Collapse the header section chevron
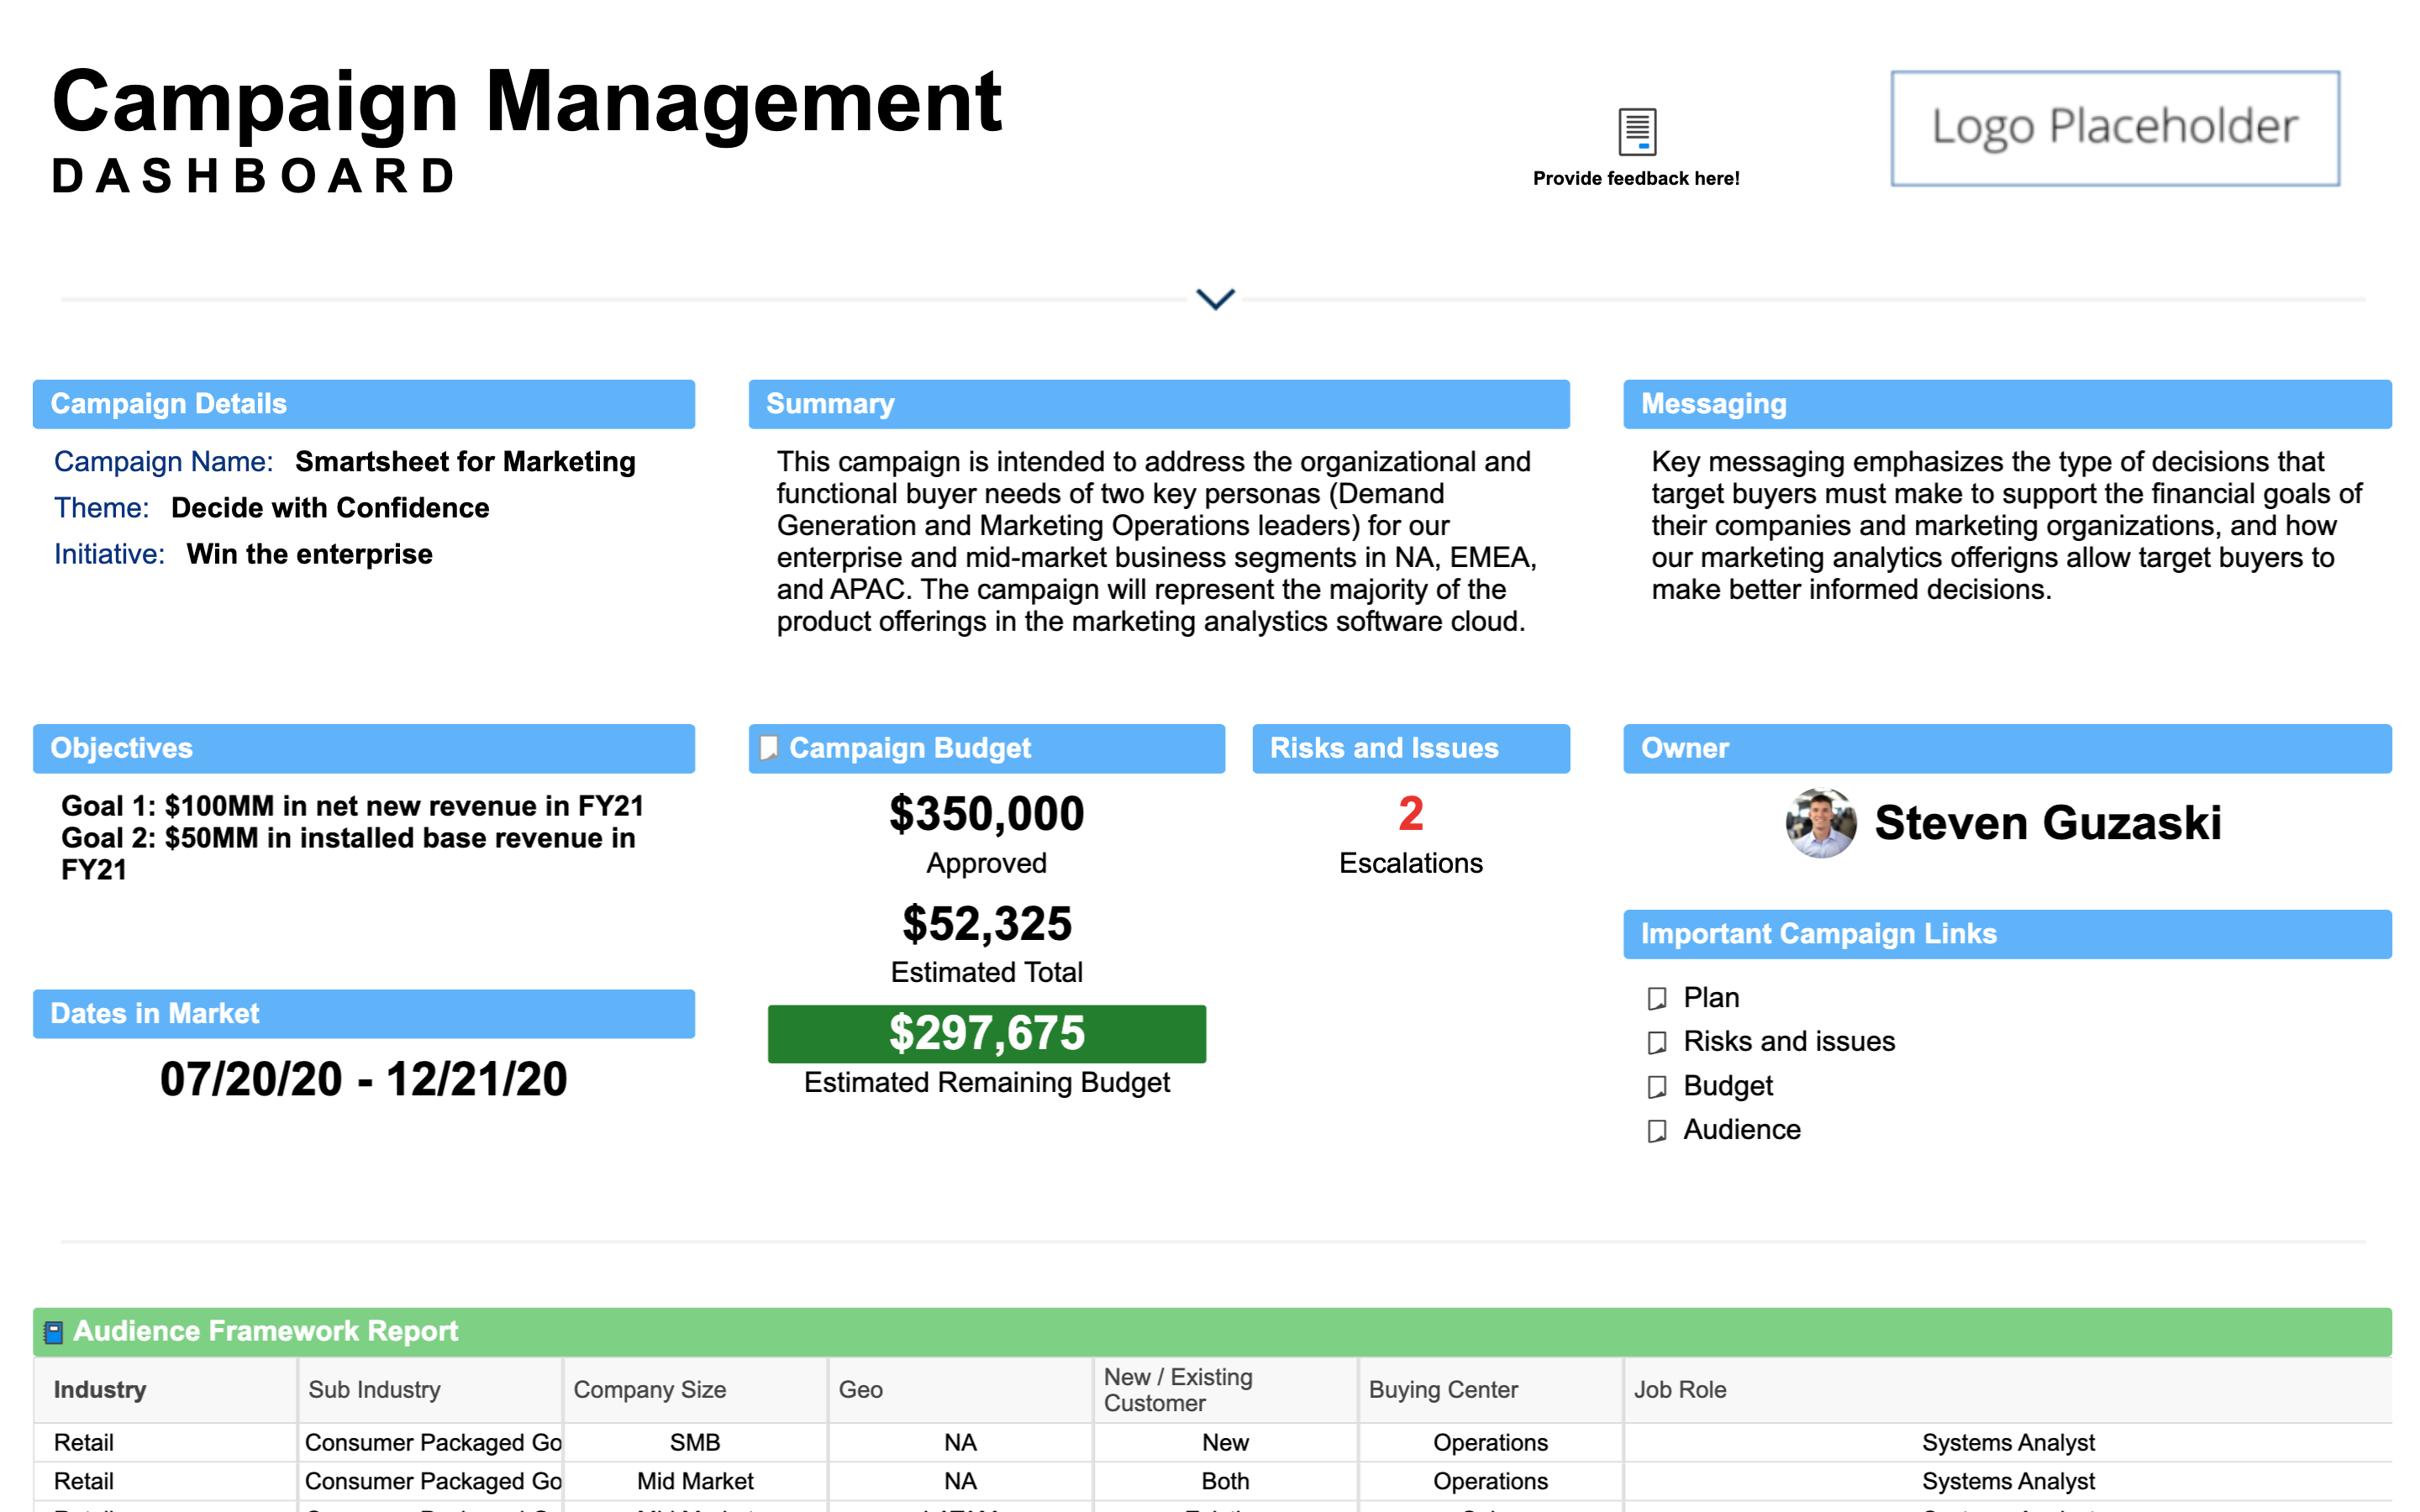This screenshot has height=1512, width=2420. click(x=1215, y=298)
